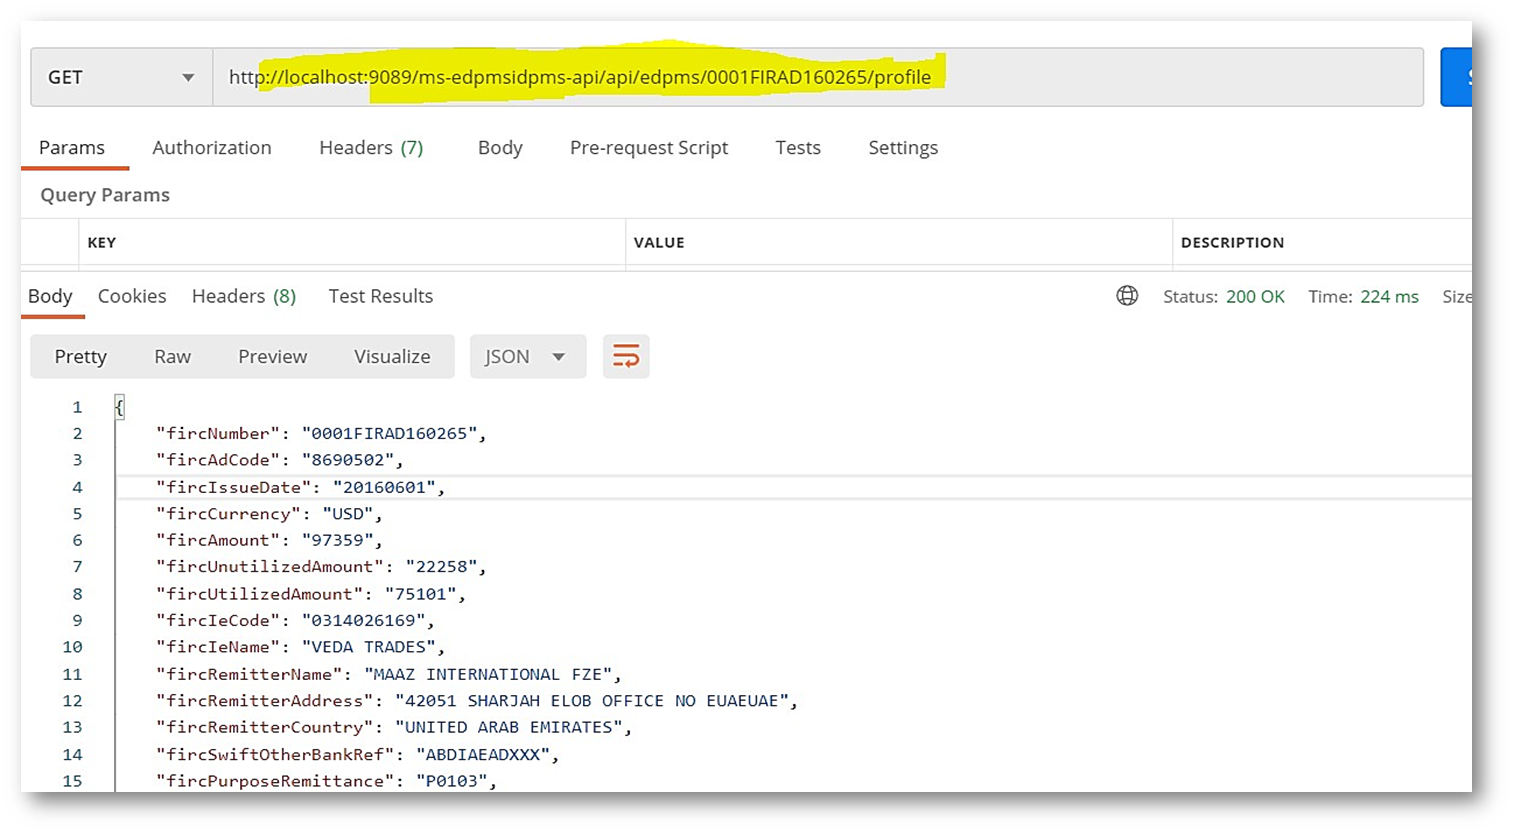This screenshot has width=1514, height=834.
Task: Open the Settings tab
Action: click(903, 148)
